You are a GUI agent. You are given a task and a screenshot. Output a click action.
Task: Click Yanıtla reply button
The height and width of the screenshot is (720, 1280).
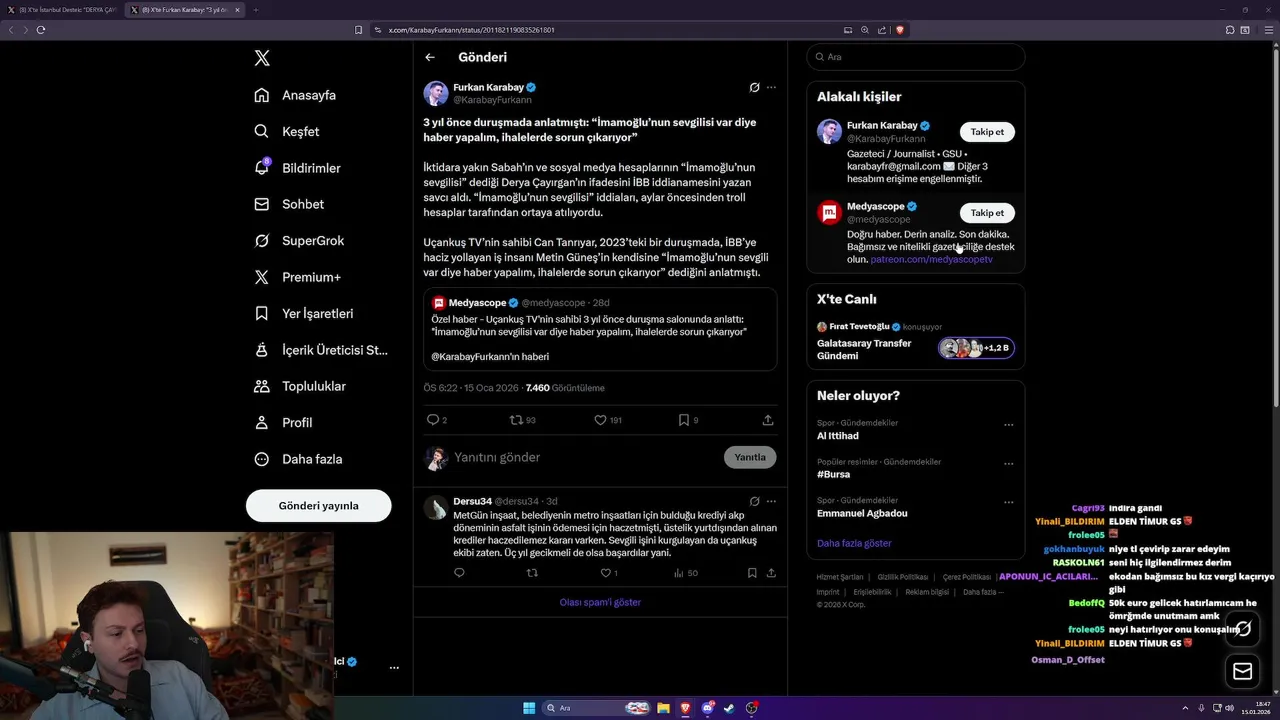[750, 457]
